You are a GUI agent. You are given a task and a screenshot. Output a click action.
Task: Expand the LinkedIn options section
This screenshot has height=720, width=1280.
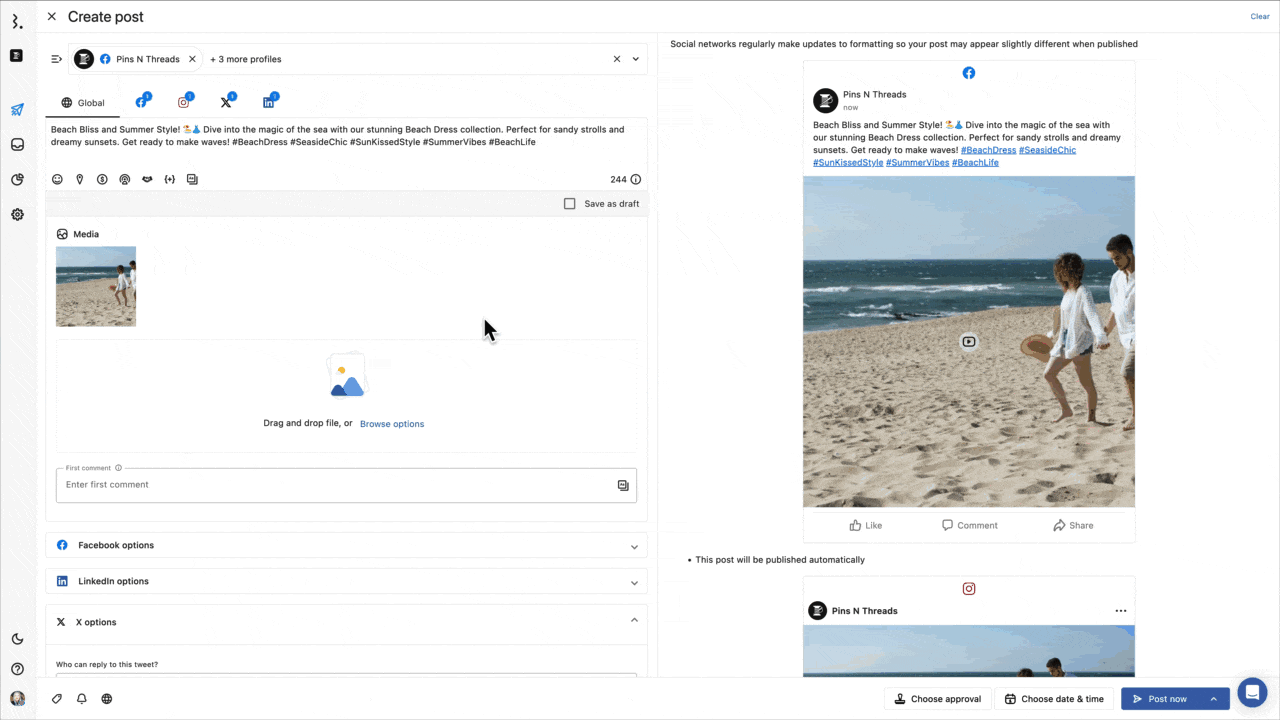(x=346, y=582)
